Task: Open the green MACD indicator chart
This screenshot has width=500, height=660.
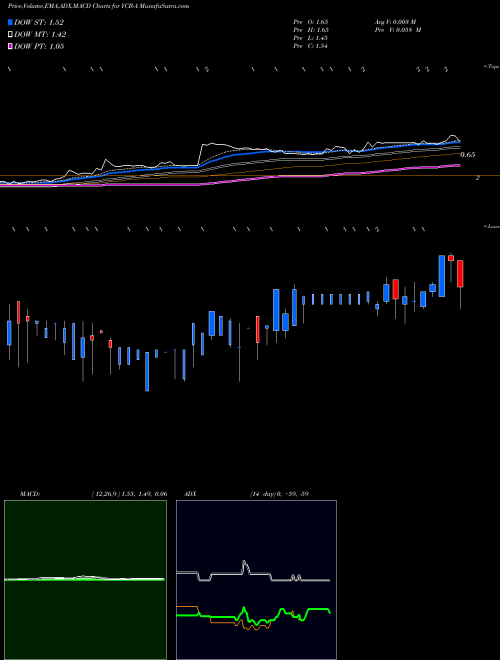Action: (x=85, y=580)
